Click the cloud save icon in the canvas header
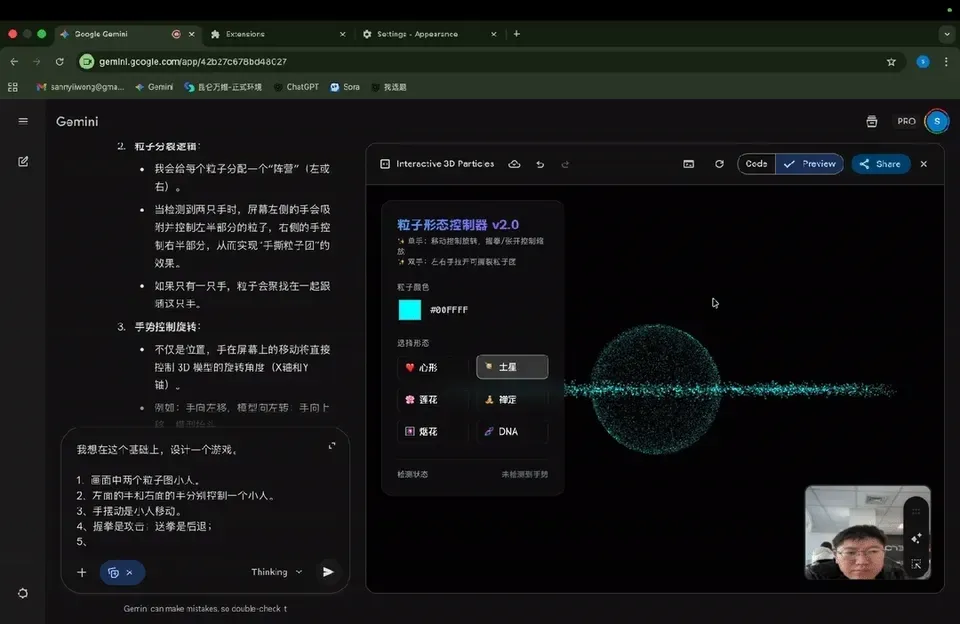This screenshot has height=624, width=960. (514, 164)
